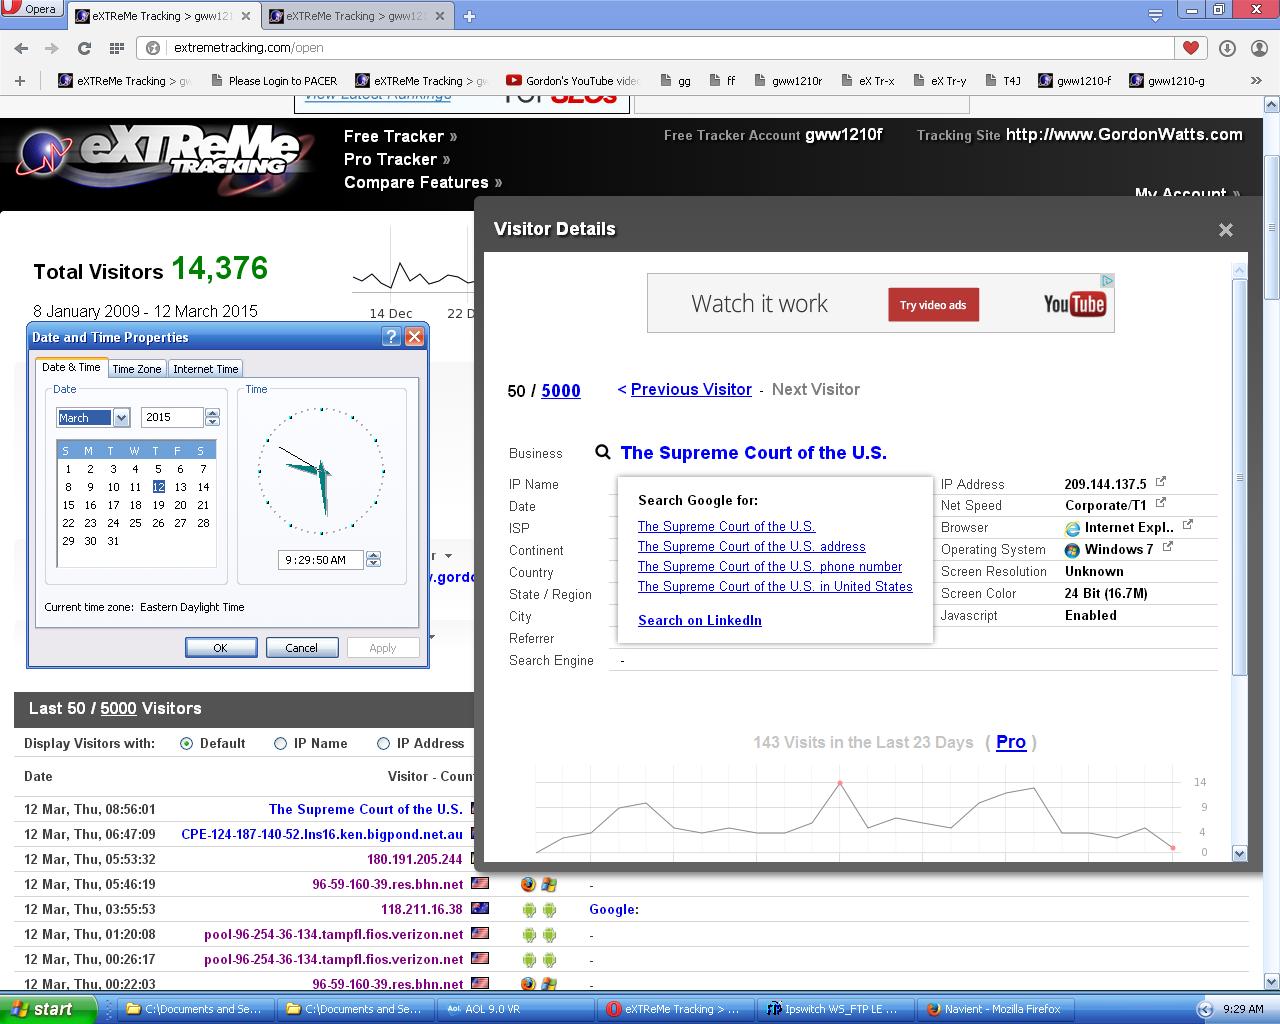Close the Visitor Details panel
Viewport: 1280px width, 1024px height.
coord(1226,230)
